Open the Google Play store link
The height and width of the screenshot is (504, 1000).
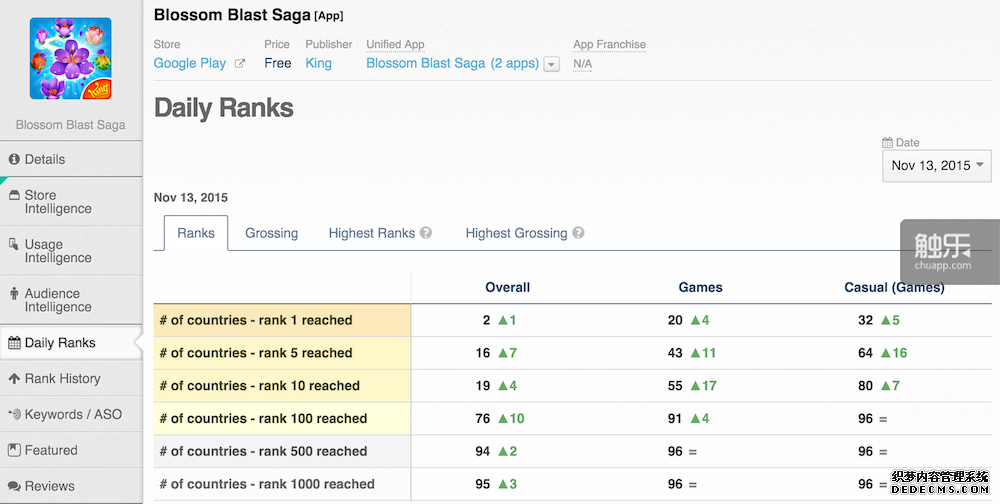pos(189,63)
